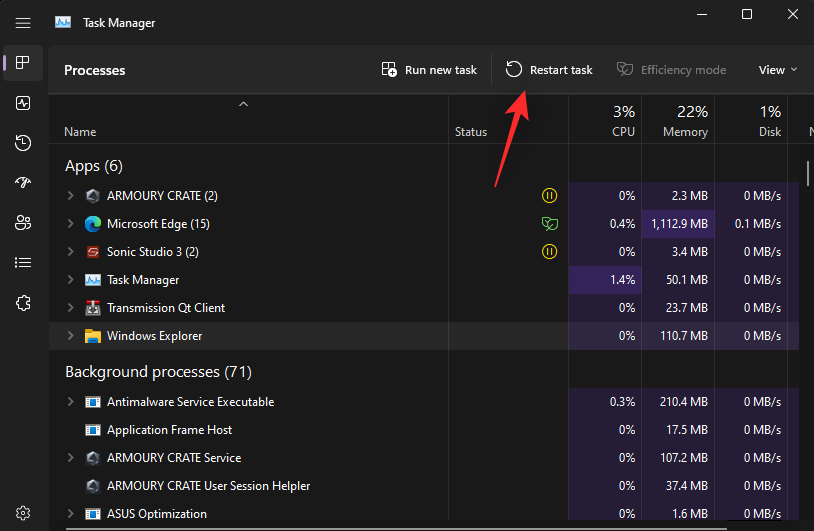Screen dimensions: 814x531
Task: Click the vertical scrollbar of process list
Action: [808, 172]
